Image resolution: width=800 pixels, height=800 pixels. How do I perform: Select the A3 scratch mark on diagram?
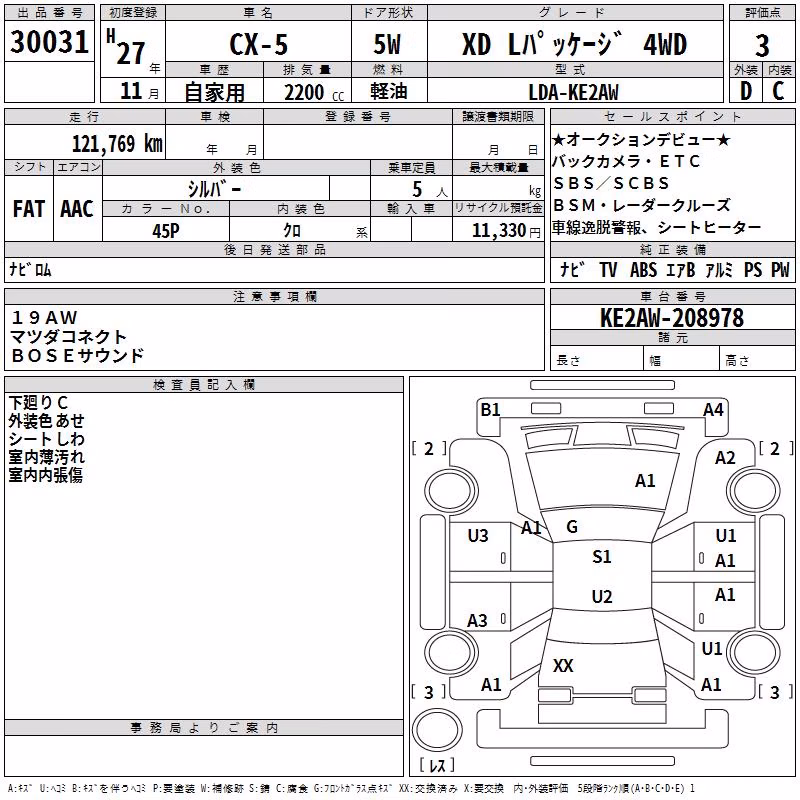click(478, 621)
